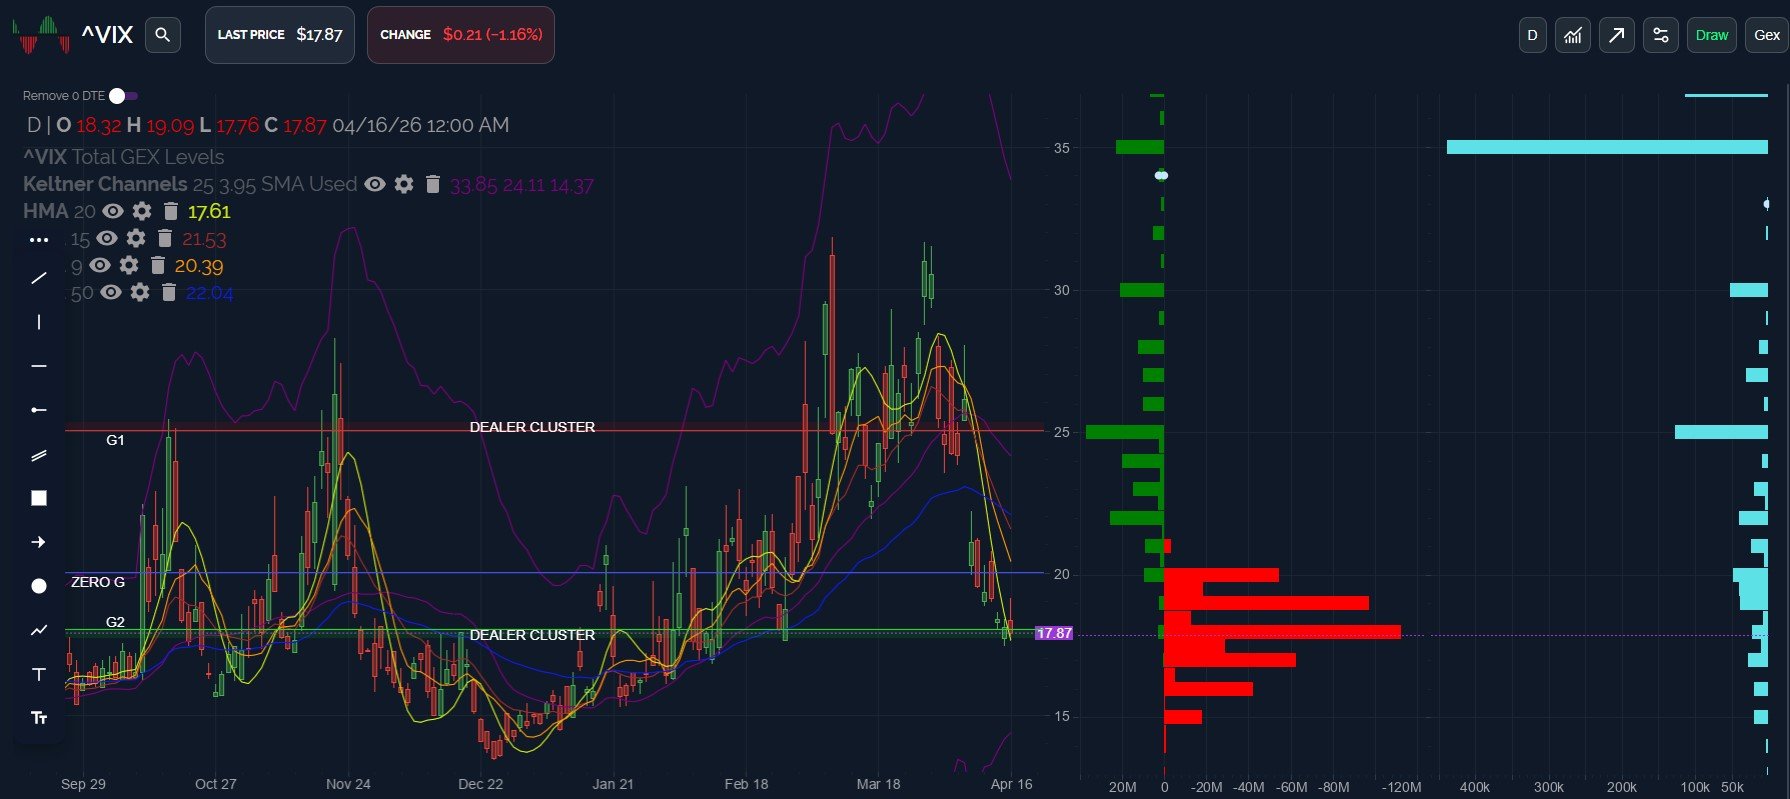Select the horizontal line drawing tool
1790x799 pixels.
(39, 366)
